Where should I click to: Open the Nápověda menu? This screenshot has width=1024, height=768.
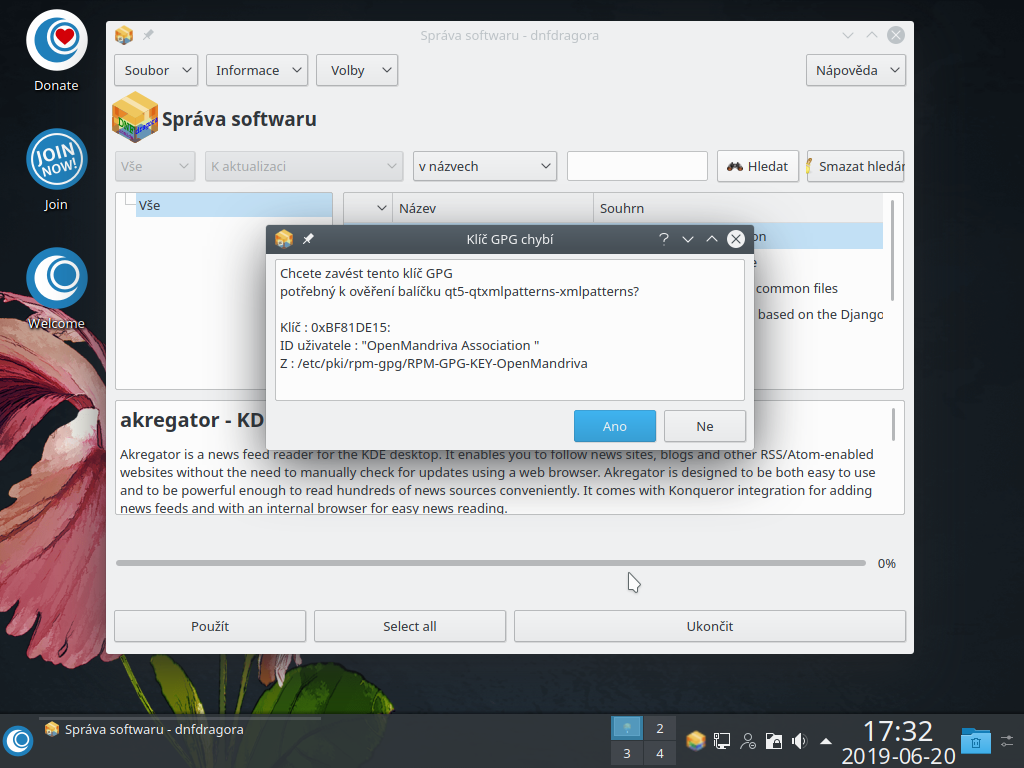[x=855, y=70]
